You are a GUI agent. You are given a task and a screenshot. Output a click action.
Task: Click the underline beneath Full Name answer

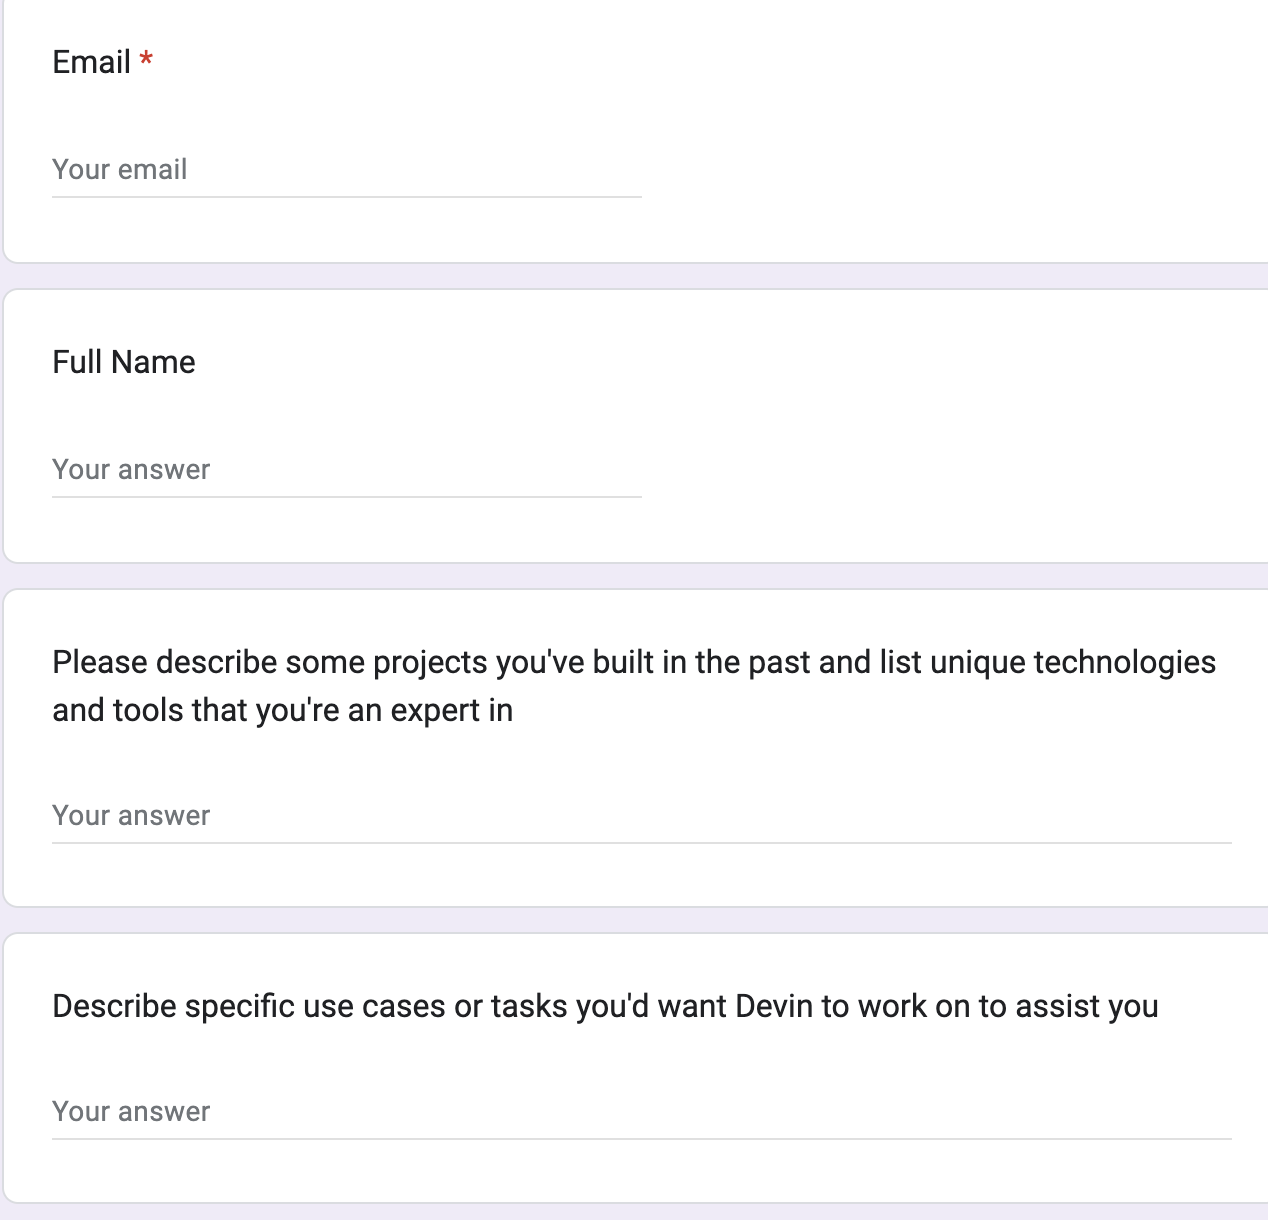click(x=346, y=497)
